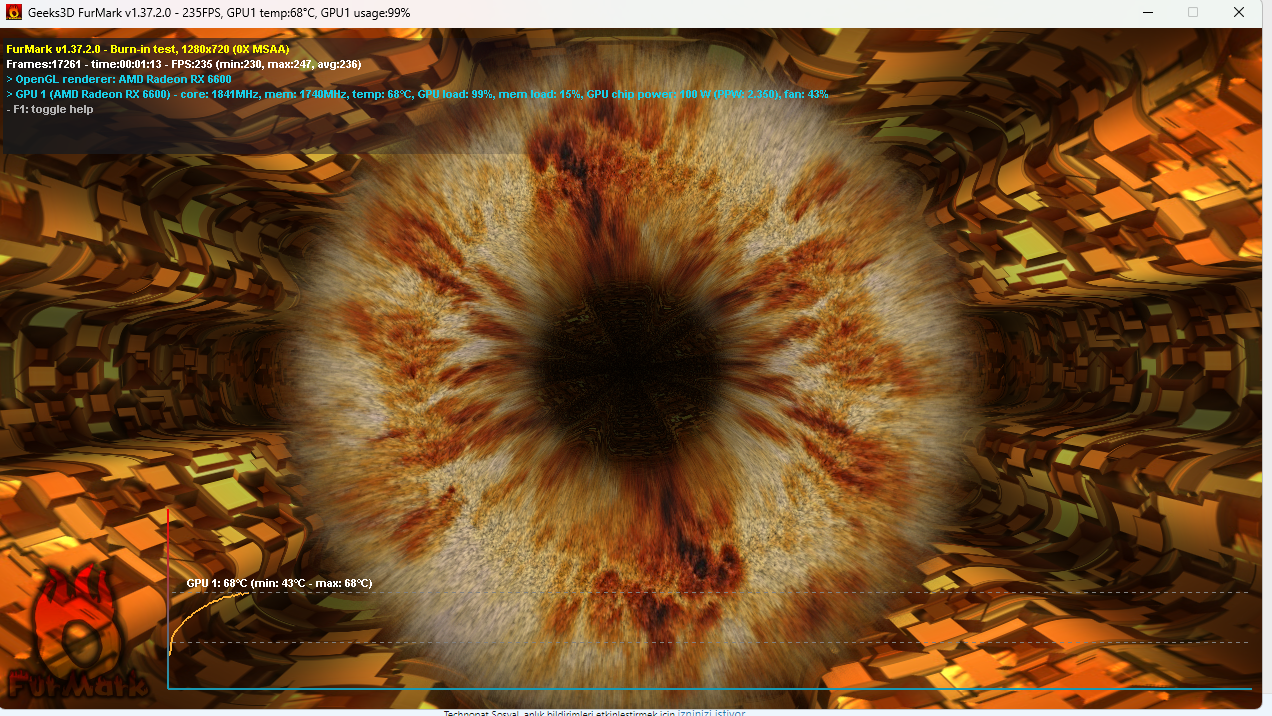The image size is (1272, 716).
Task: Click the 'F1: toggle help' text
Action: (x=50, y=109)
